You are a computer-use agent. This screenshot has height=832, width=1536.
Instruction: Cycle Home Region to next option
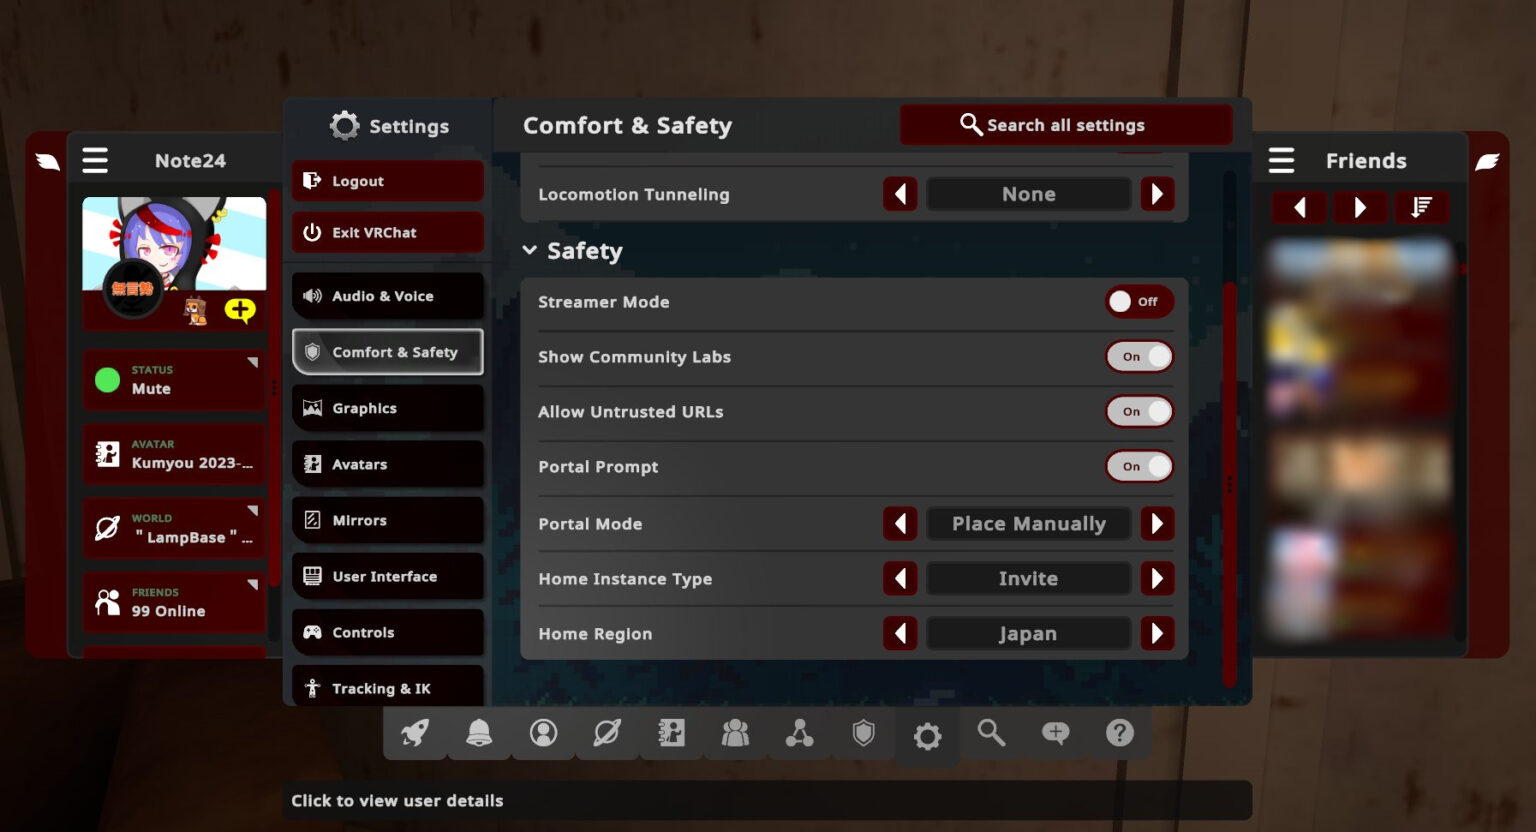[1157, 633]
